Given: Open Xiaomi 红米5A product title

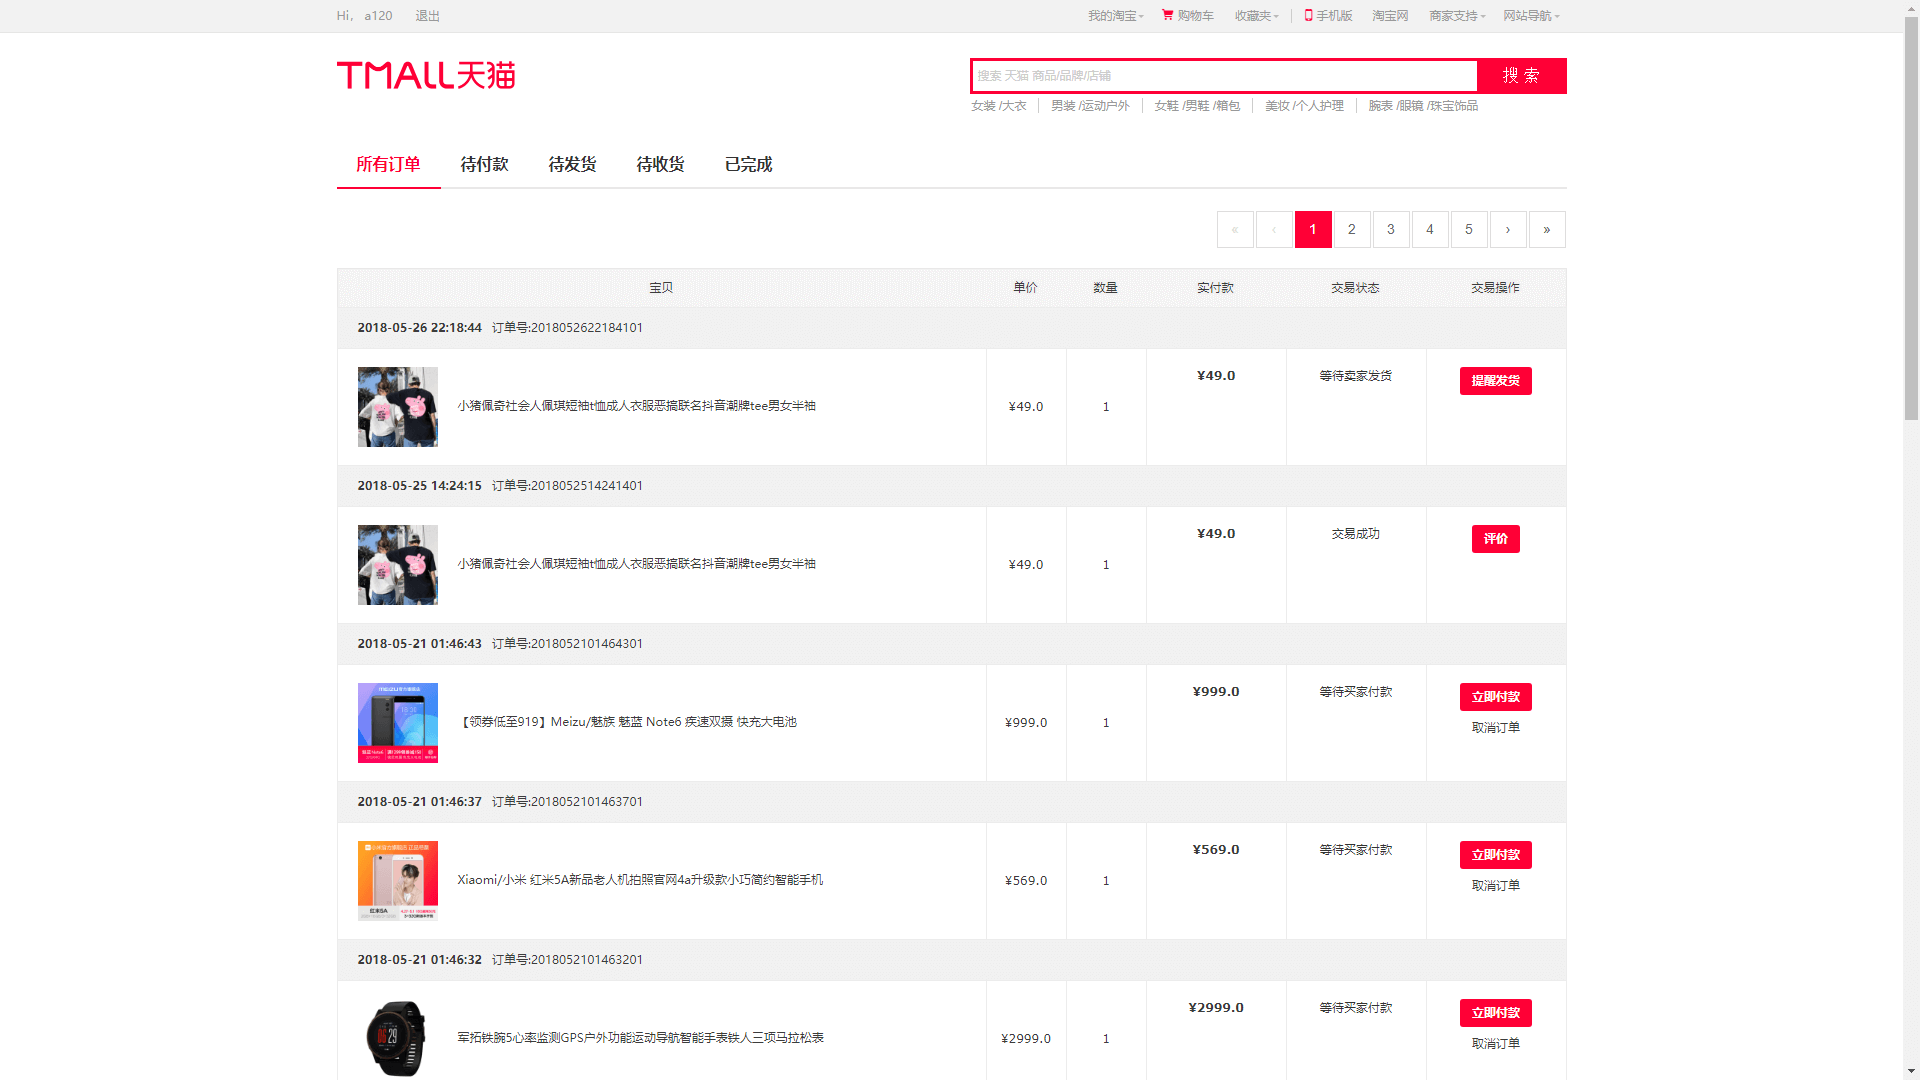Looking at the screenshot, I should [x=640, y=880].
